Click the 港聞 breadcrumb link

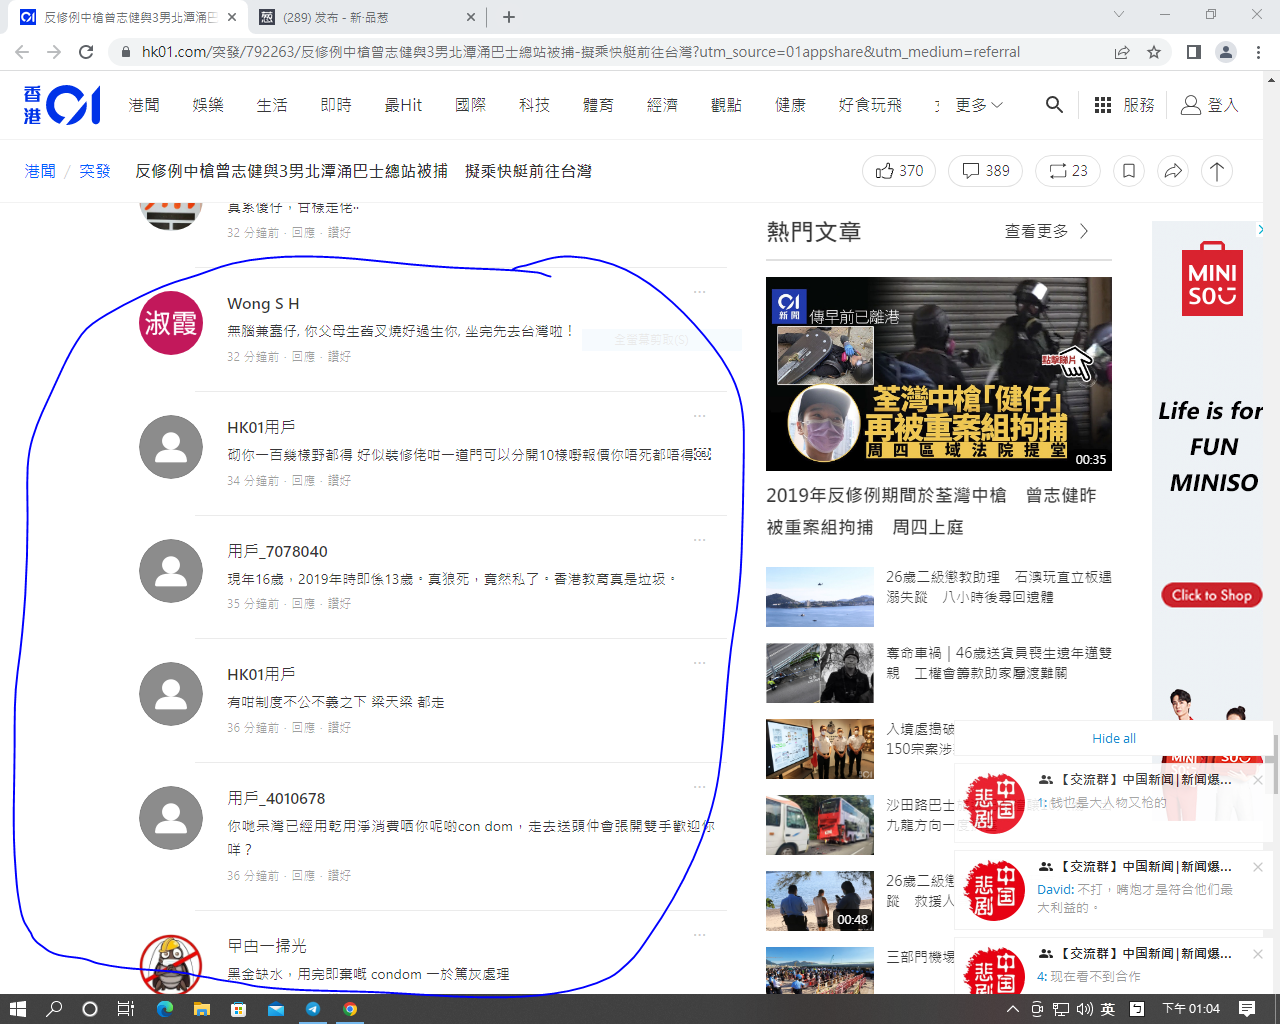[x=40, y=171]
